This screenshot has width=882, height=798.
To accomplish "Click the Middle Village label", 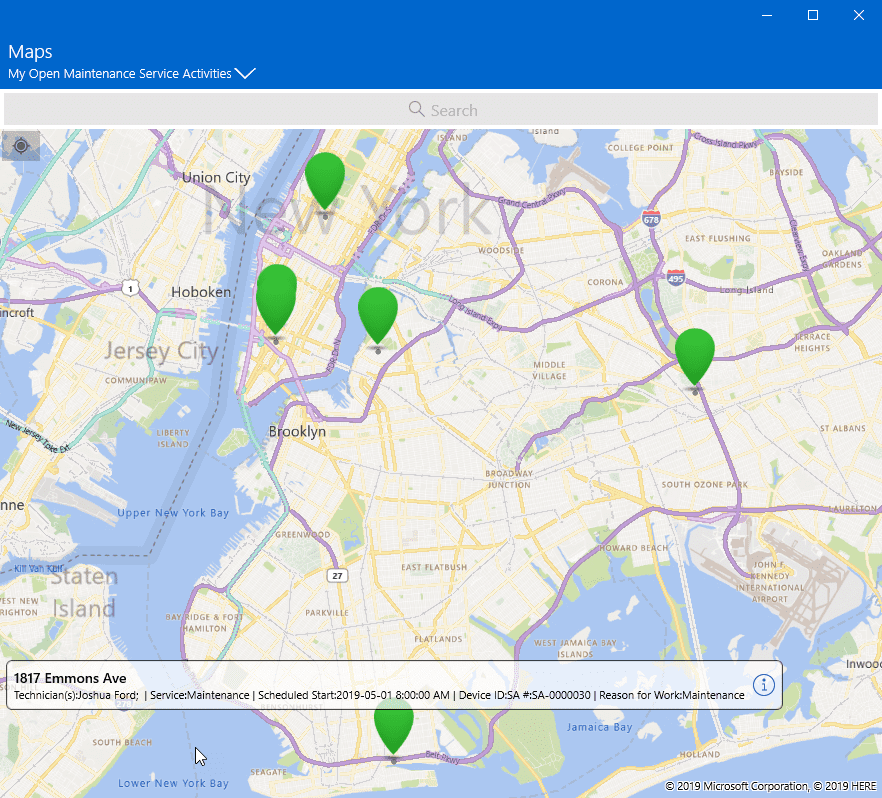I will (550, 371).
